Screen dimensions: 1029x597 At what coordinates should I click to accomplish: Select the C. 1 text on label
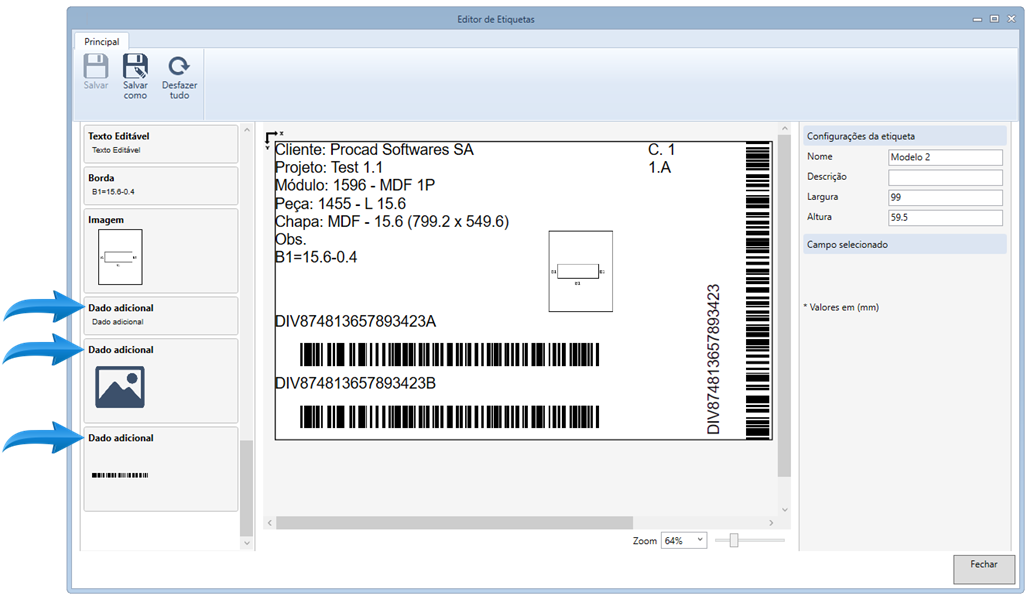tap(662, 150)
